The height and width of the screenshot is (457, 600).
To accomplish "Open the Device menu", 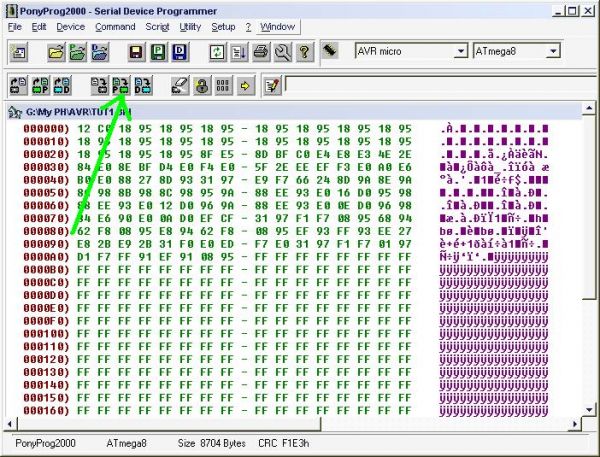I will pyautogui.click(x=71, y=27).
